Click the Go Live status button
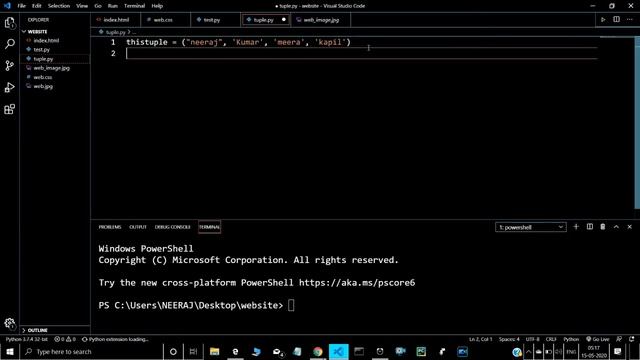 (x=598, y=339)
